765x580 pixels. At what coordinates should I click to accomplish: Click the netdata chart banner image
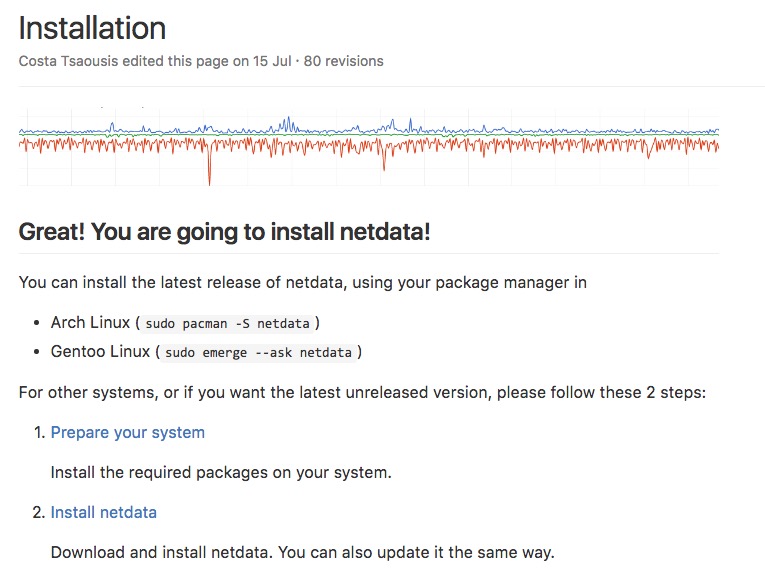click(x=369, y=144)
